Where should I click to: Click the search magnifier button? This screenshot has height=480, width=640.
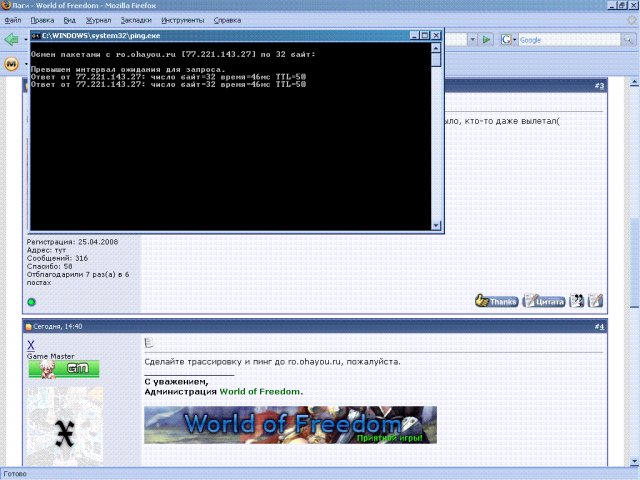coord(628,40)
